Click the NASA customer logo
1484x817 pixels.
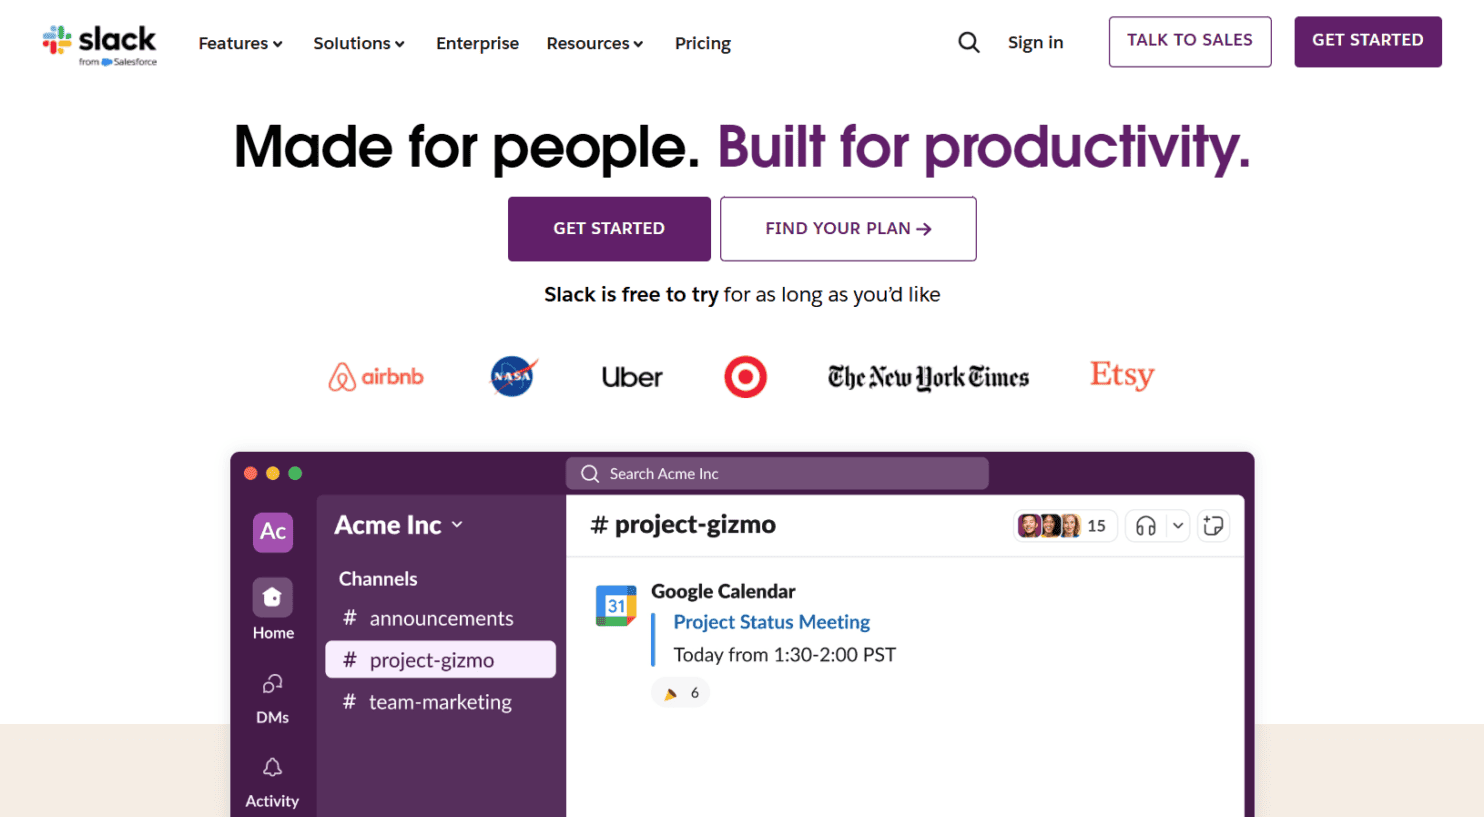tap(514, 377)
